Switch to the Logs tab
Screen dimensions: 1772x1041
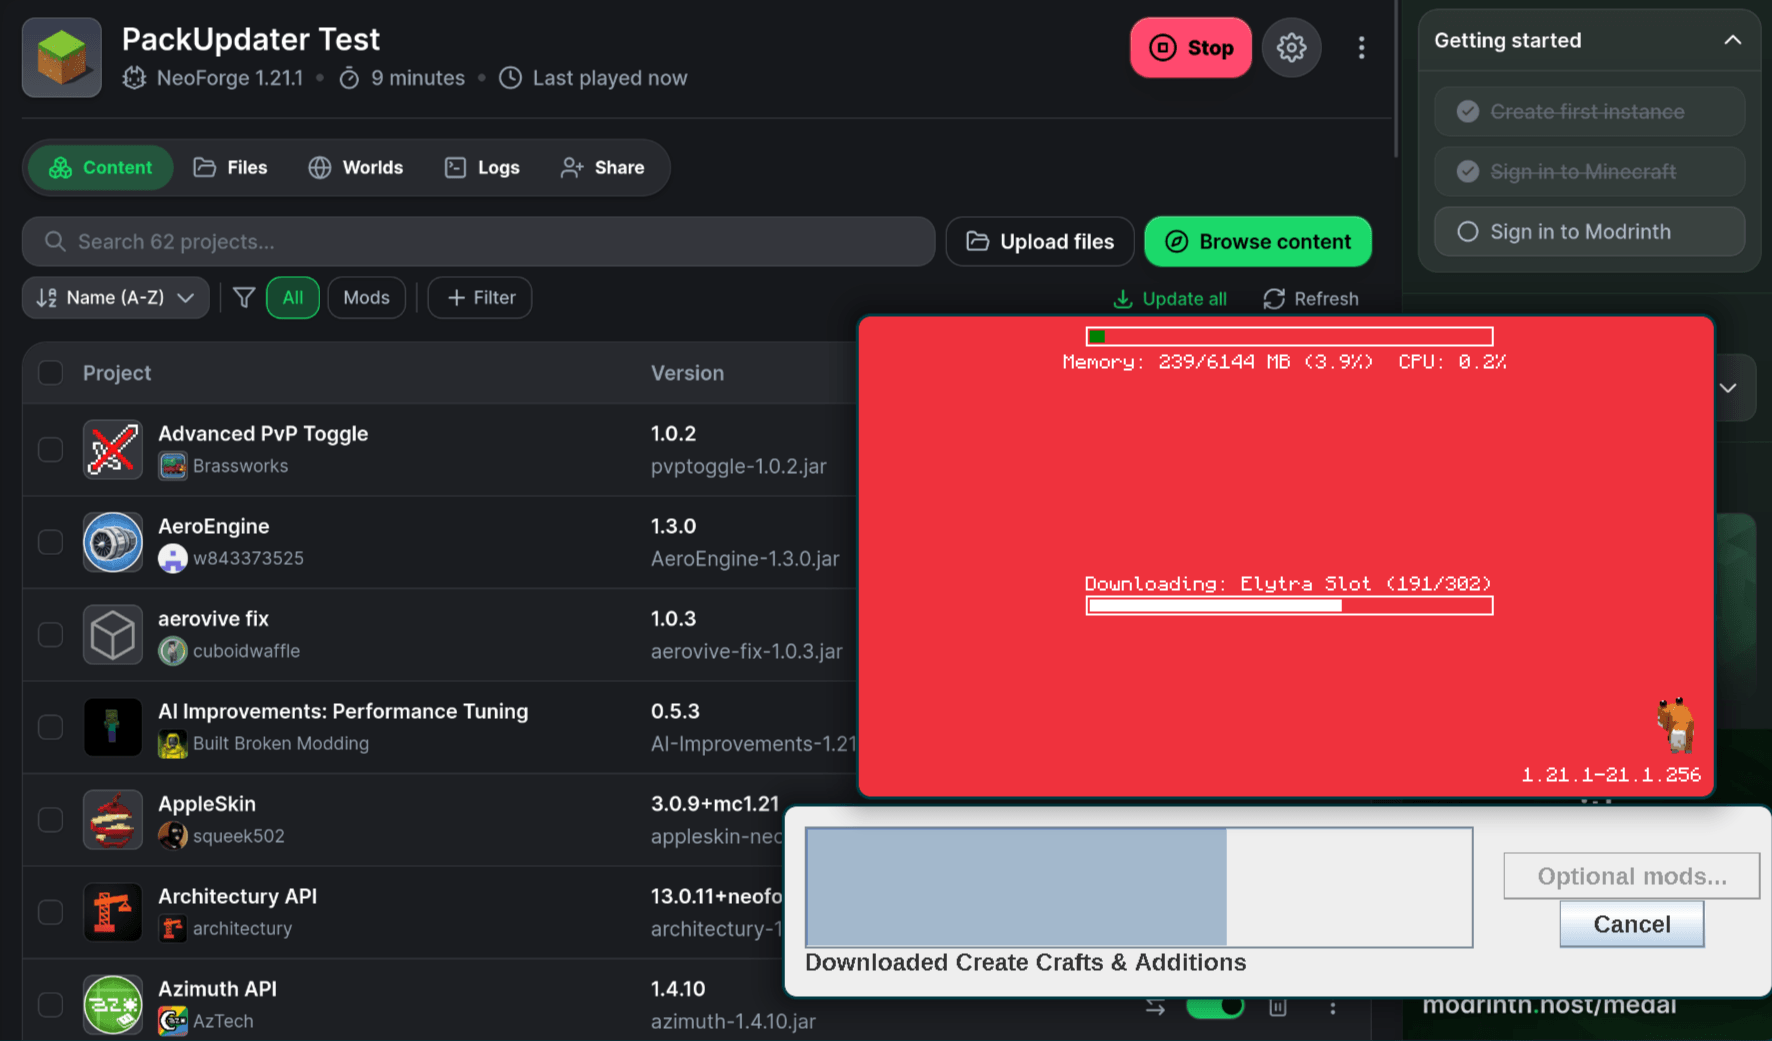(x=483, y=168)
